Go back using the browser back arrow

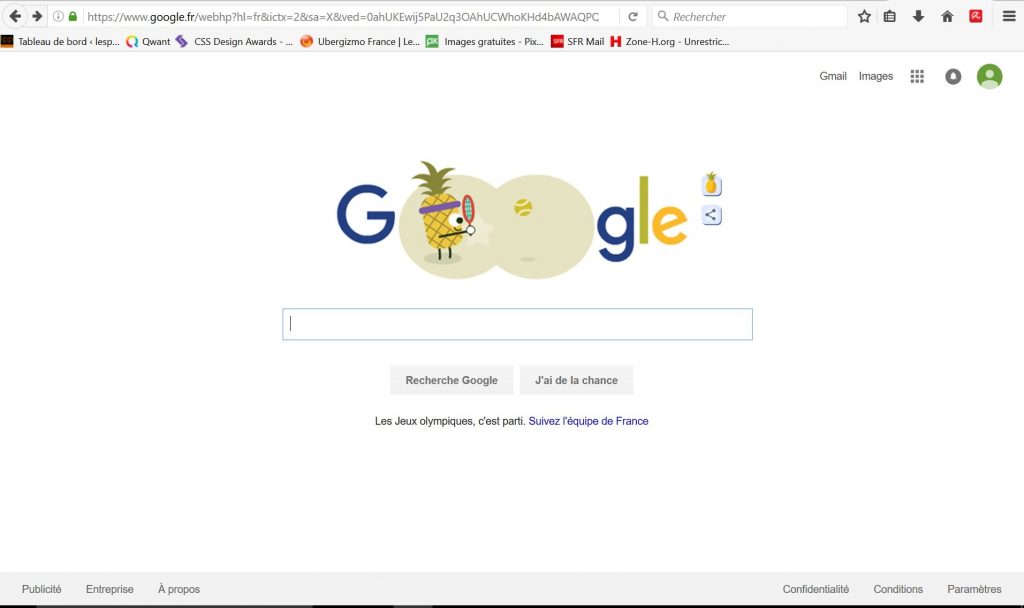pyautogui.click(x=15, y=16)
